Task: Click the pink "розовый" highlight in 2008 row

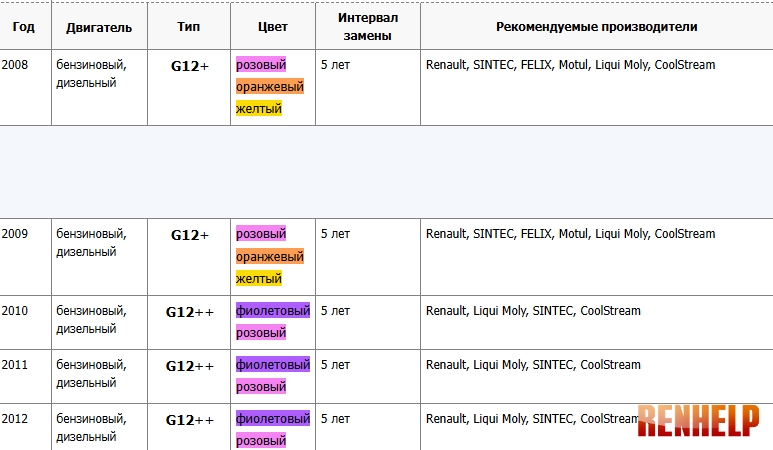Action: 261,65
